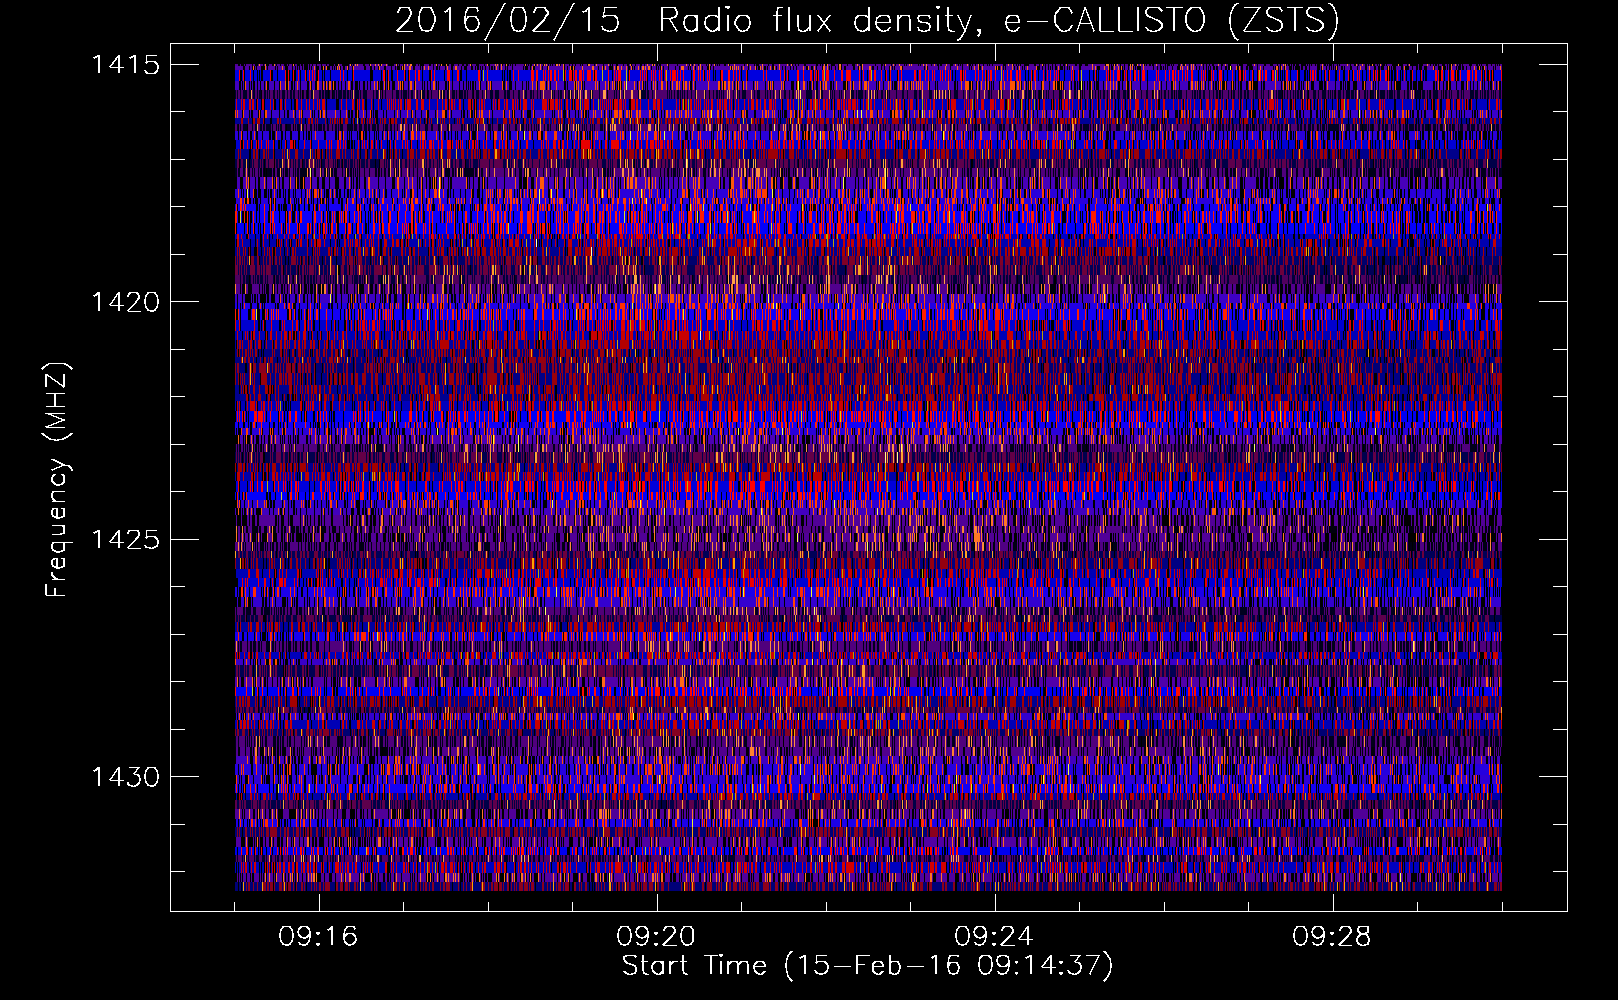Screen dimensions: 1618x1000
Task: Click the plot title '2016/02/15 Radio flux density, e-CALLISTO (ZSTS)'
Action: [x=867, y=20]
